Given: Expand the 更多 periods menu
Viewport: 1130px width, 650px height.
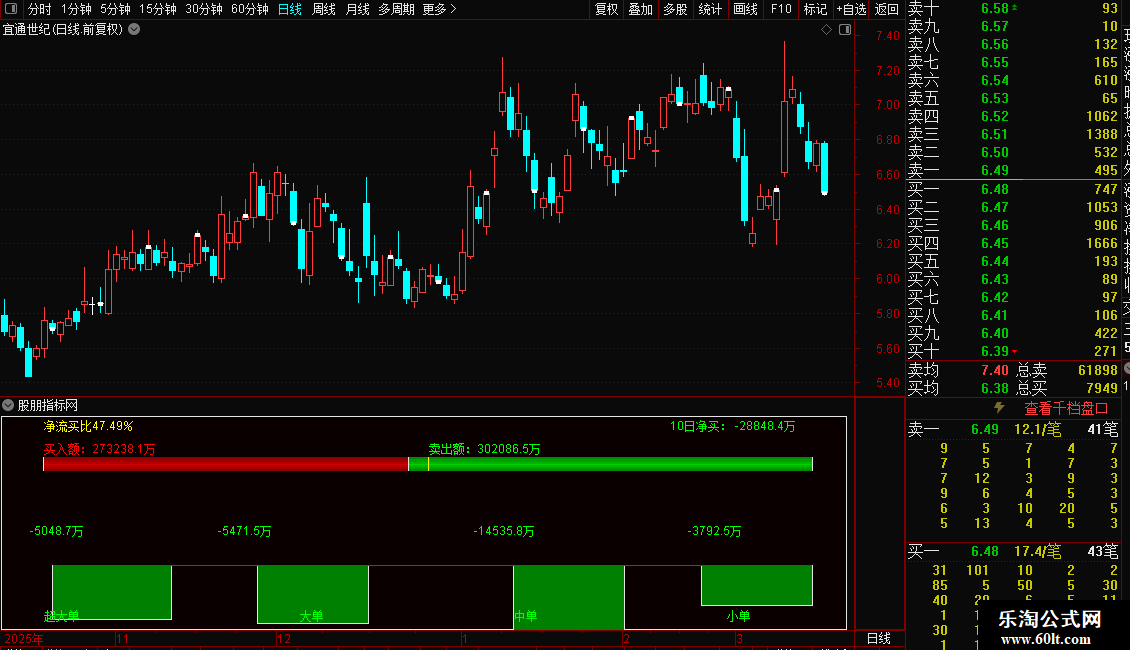Looking at the screenshot, I should pos(439,9).
